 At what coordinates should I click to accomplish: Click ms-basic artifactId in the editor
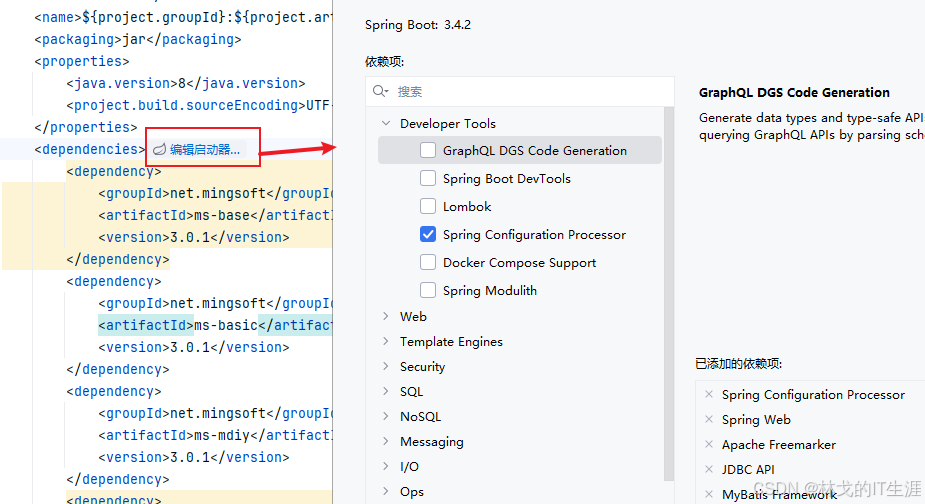click(x=226, y=325)
